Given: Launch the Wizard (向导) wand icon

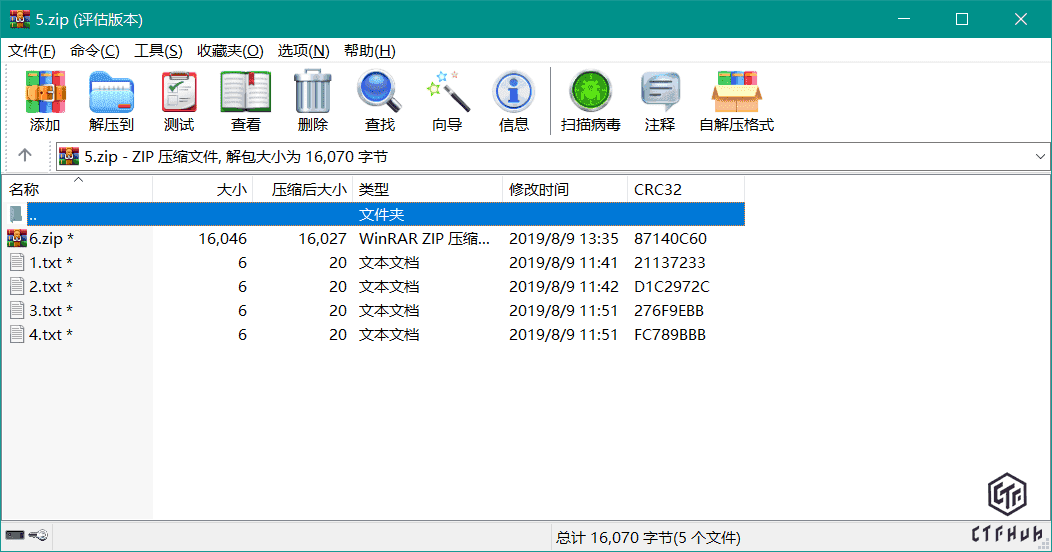Looking at the screenshot, I should click(447, 101).
